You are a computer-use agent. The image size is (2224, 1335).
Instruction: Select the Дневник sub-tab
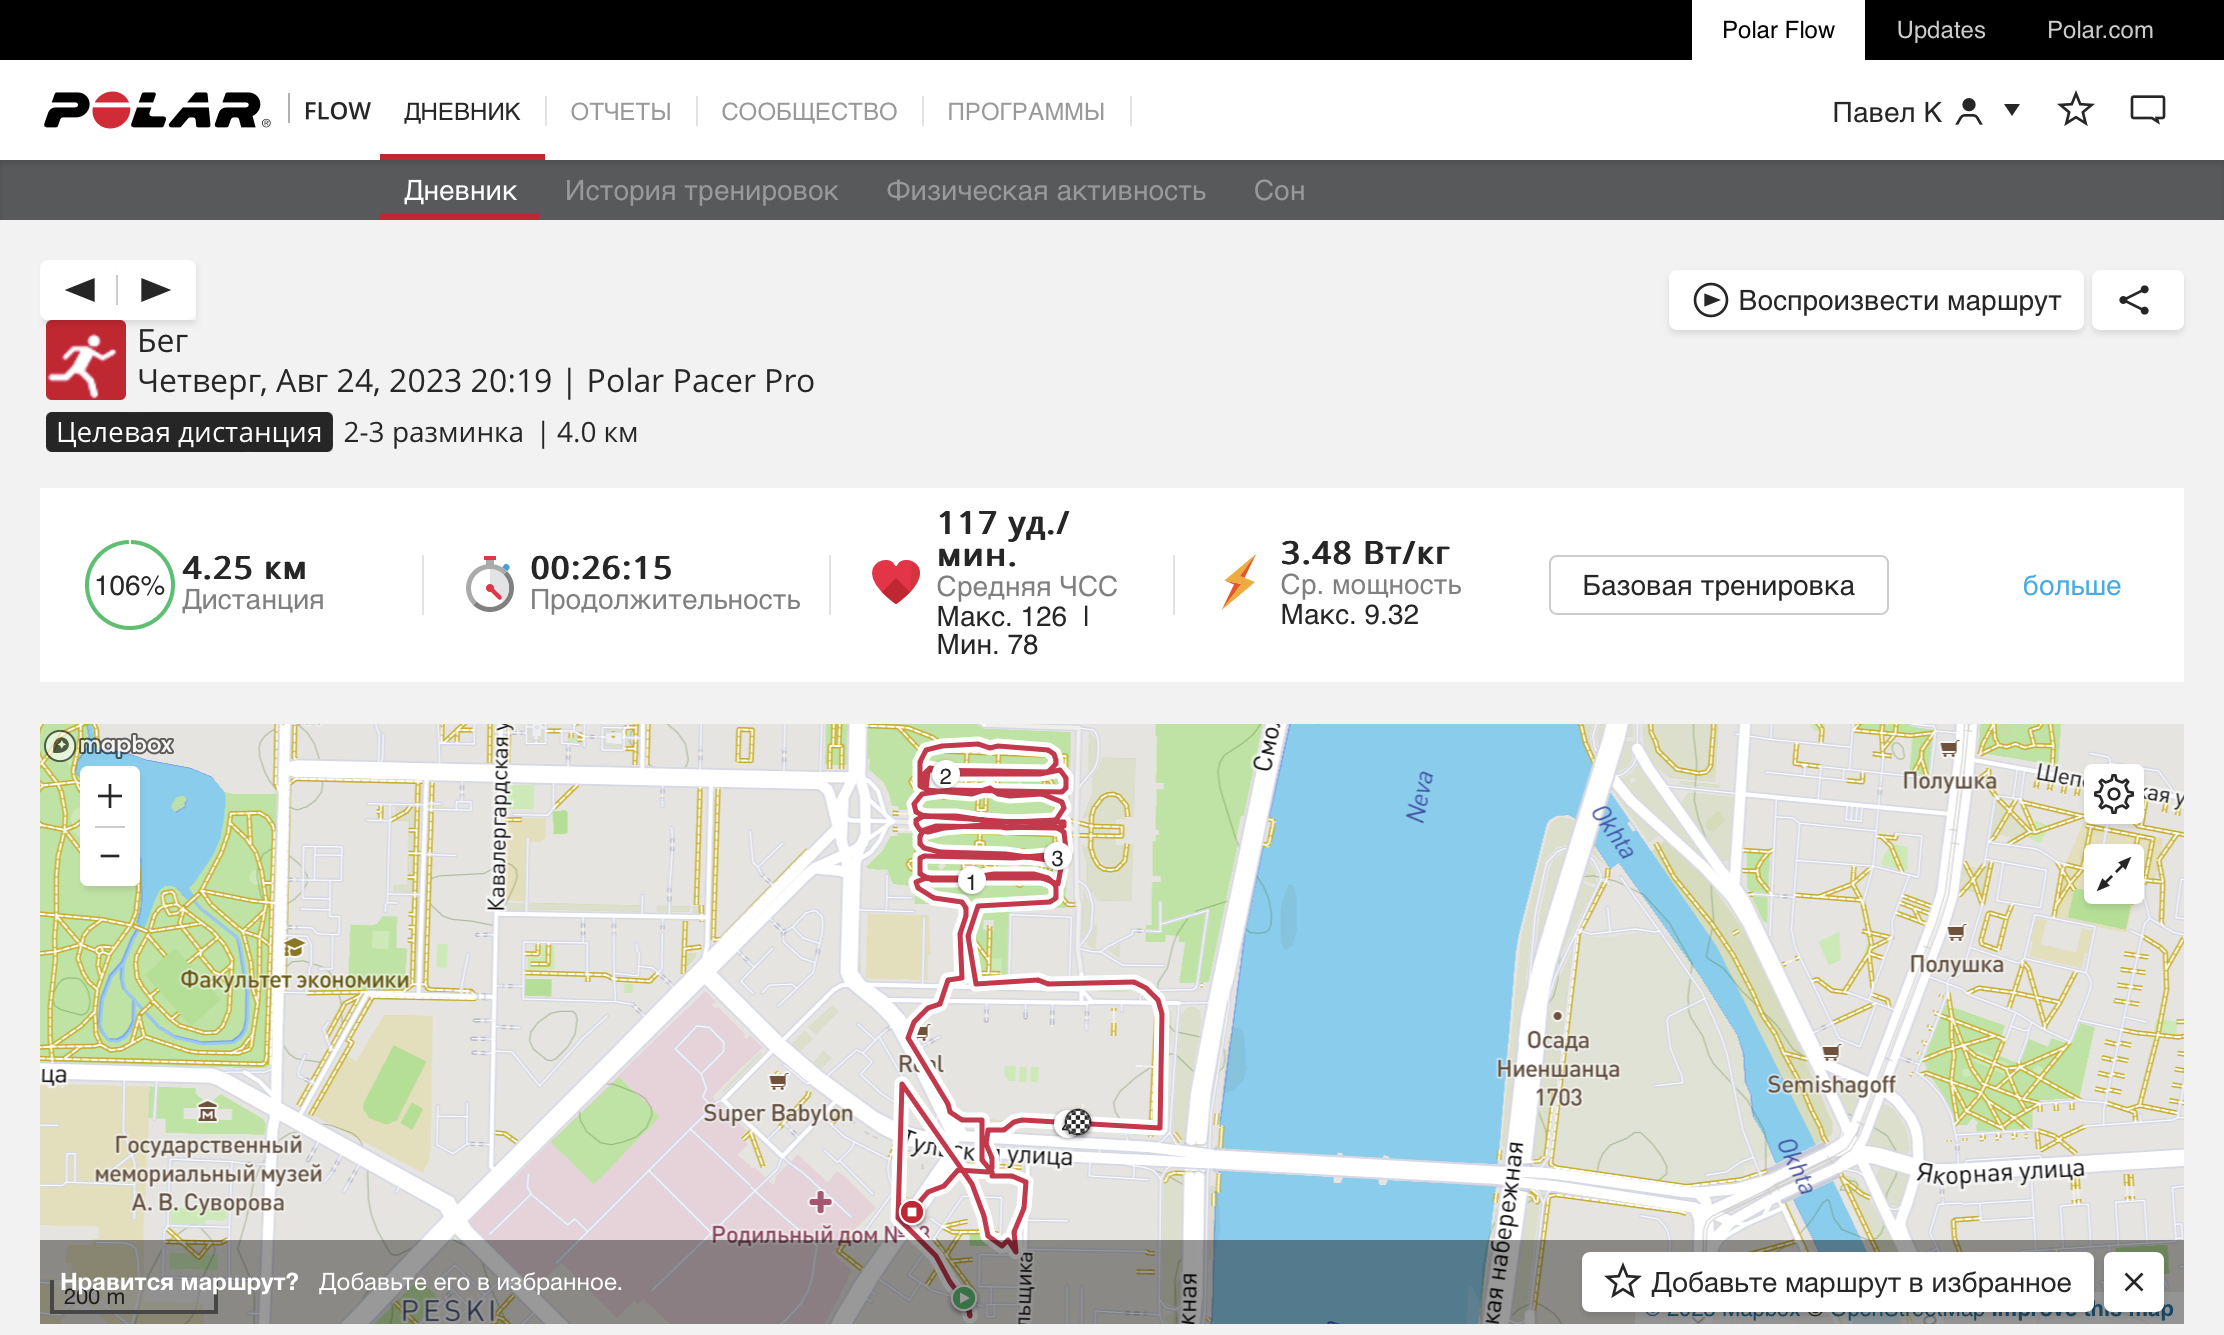pos(460,190)
